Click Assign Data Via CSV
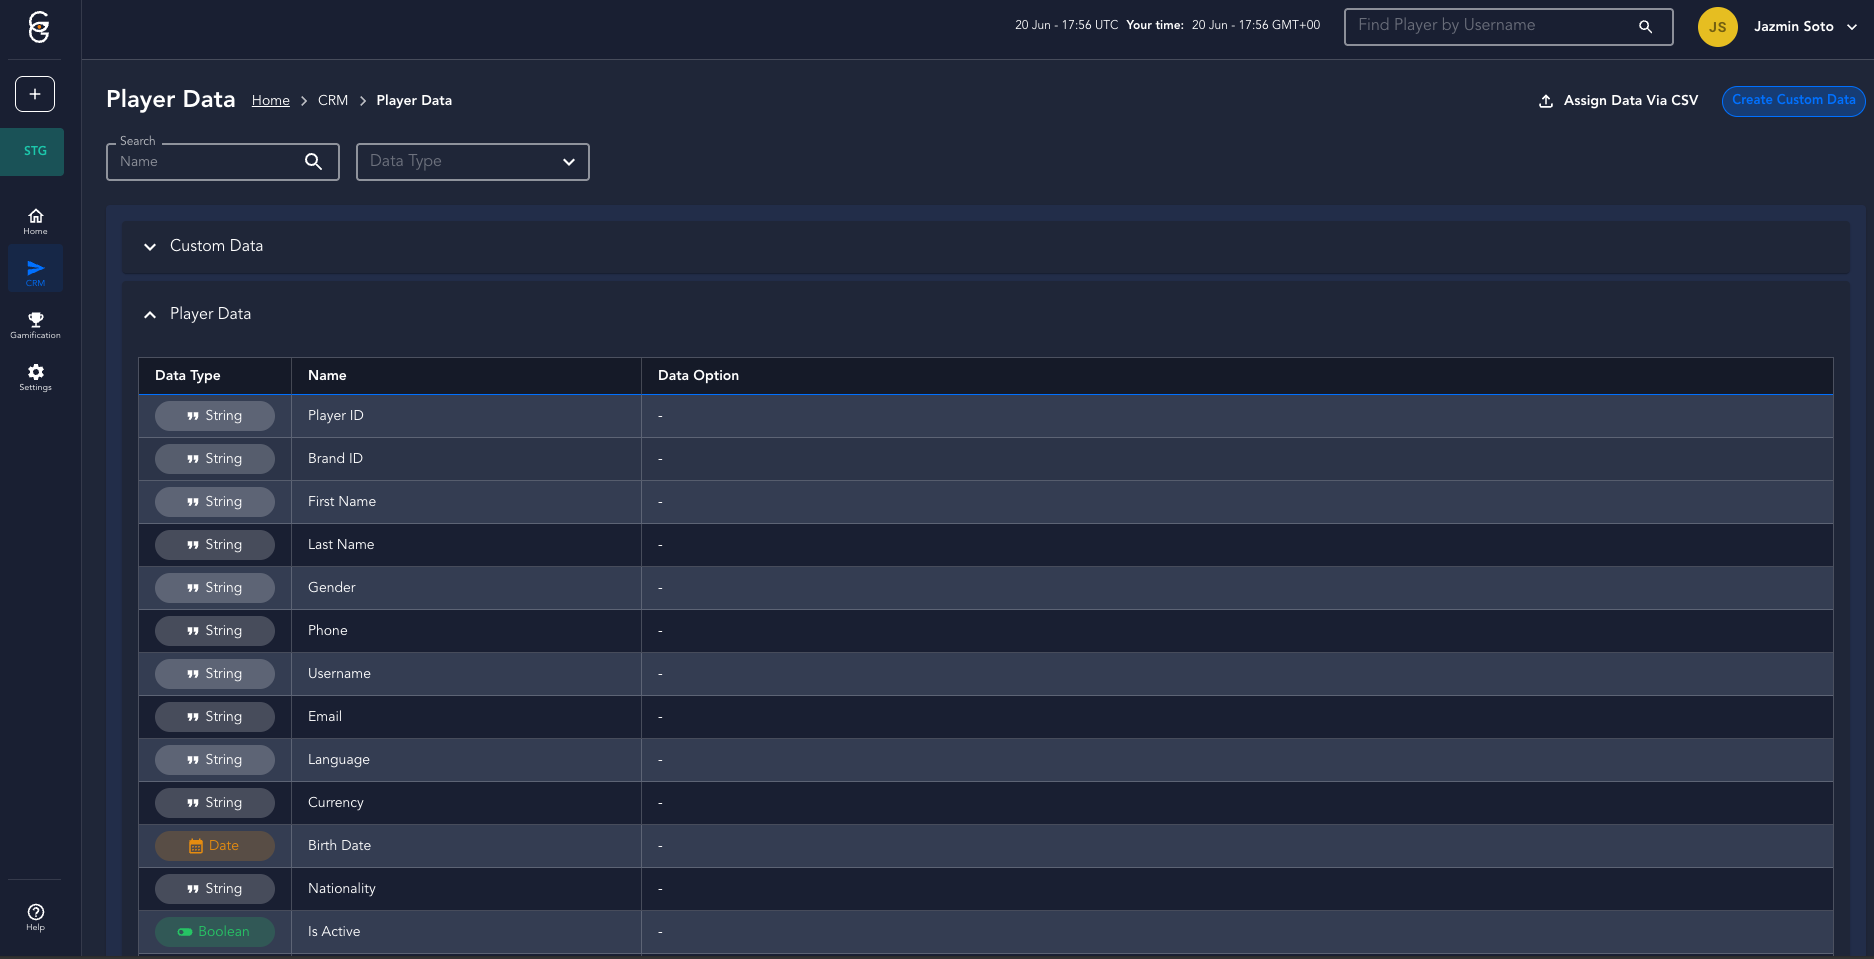Screen dimensions: 1874x959 [x=1618, y=101]
